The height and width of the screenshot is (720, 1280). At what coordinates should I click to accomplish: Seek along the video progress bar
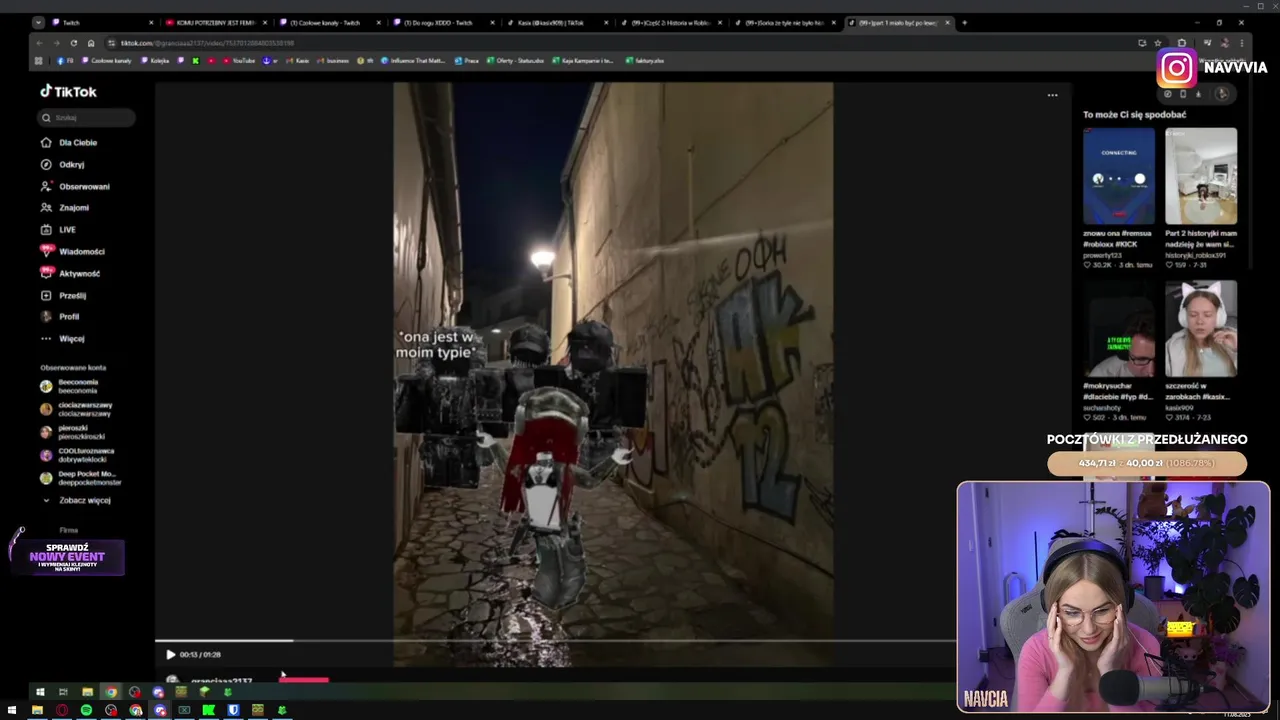point(555,640)
